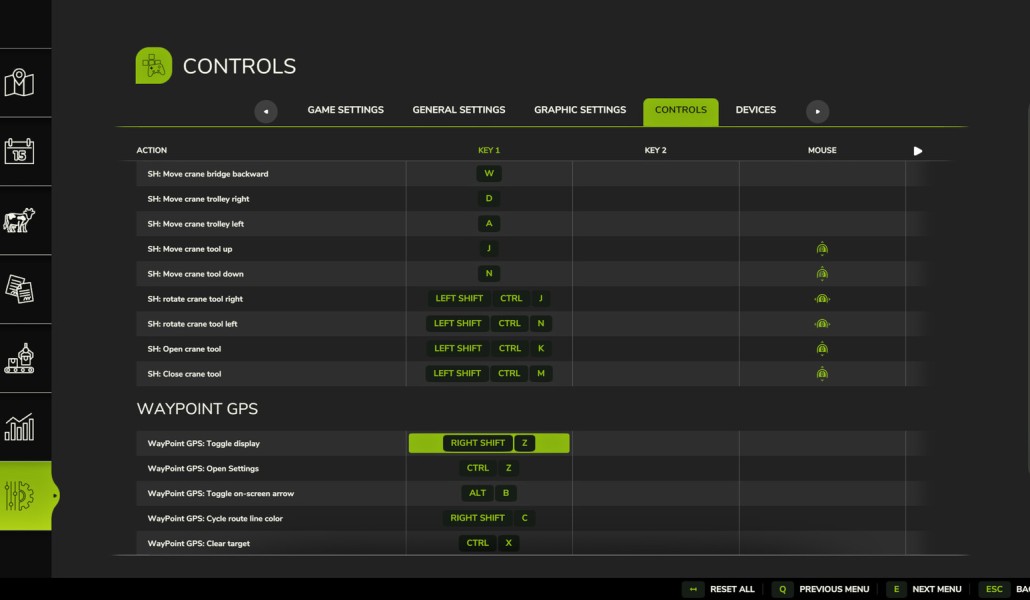1030x600 pixels.
Task: Go to next settings tab with right arrow
Action: pos(817,111)
